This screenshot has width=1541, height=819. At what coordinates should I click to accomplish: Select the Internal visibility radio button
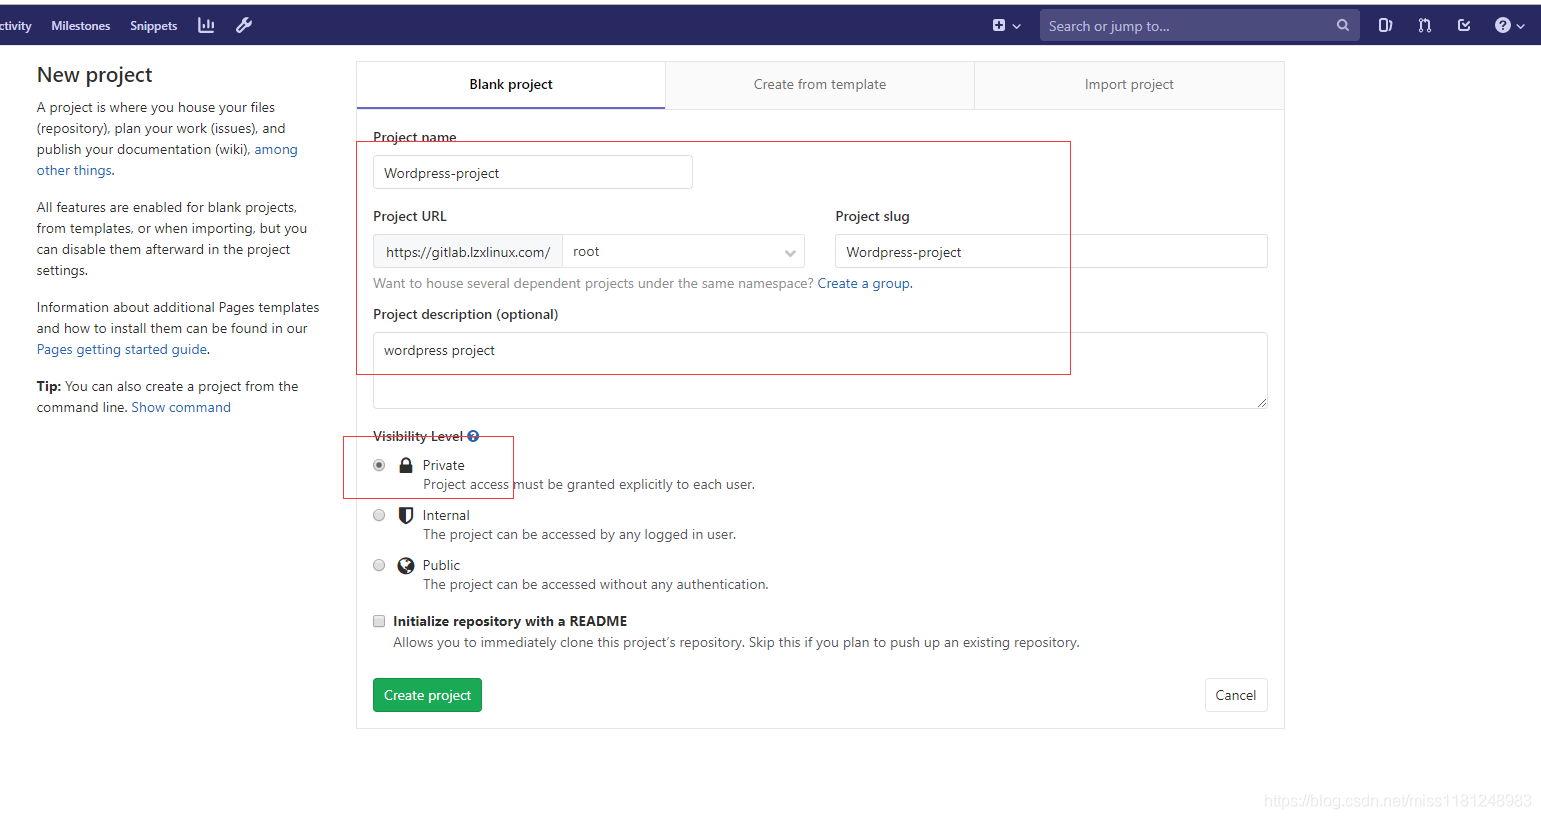click(x=379, y=515)
